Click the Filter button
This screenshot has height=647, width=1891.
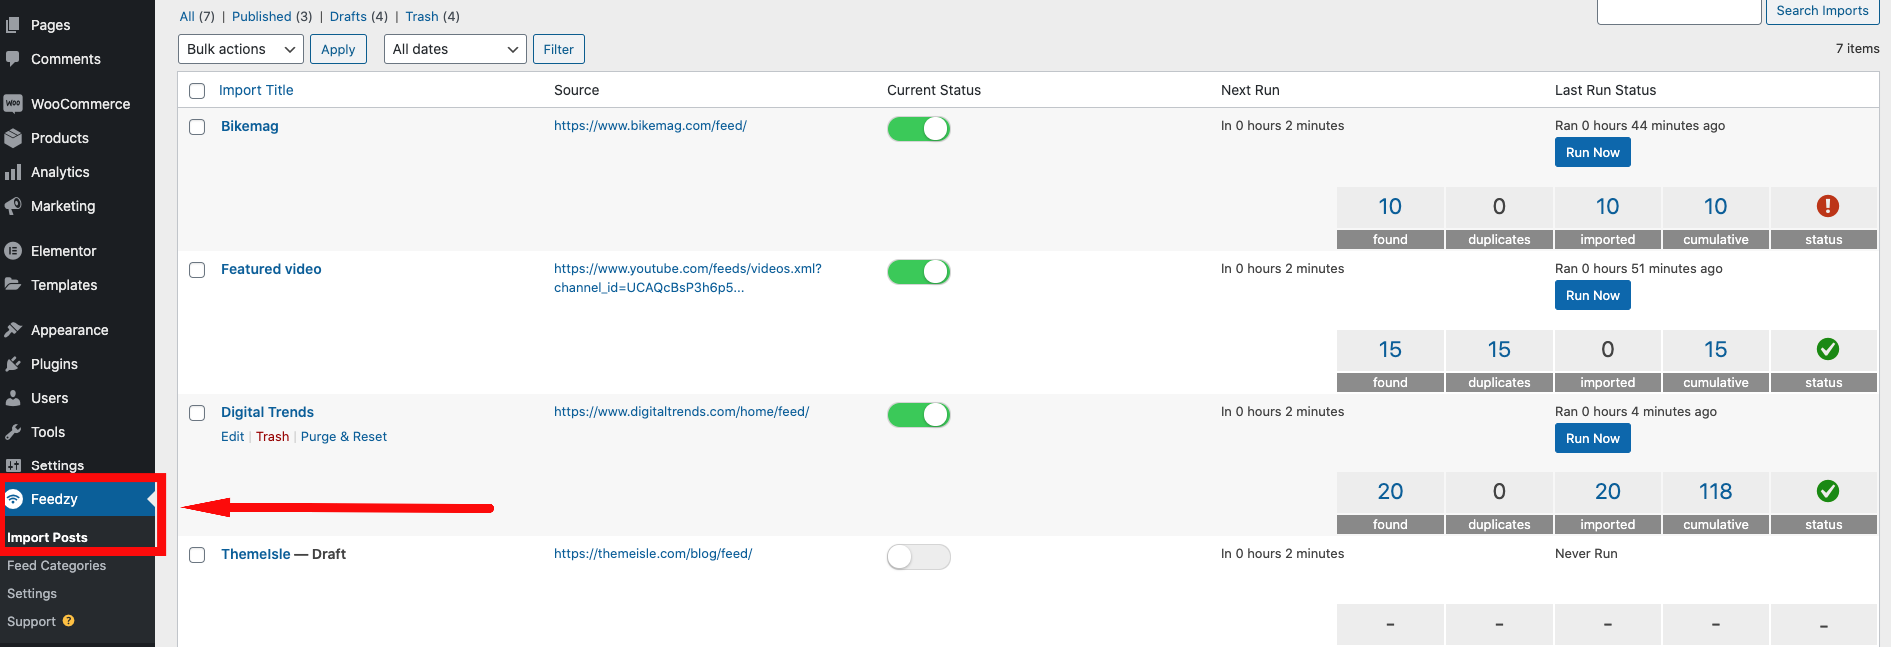click(x=558, y=49)
